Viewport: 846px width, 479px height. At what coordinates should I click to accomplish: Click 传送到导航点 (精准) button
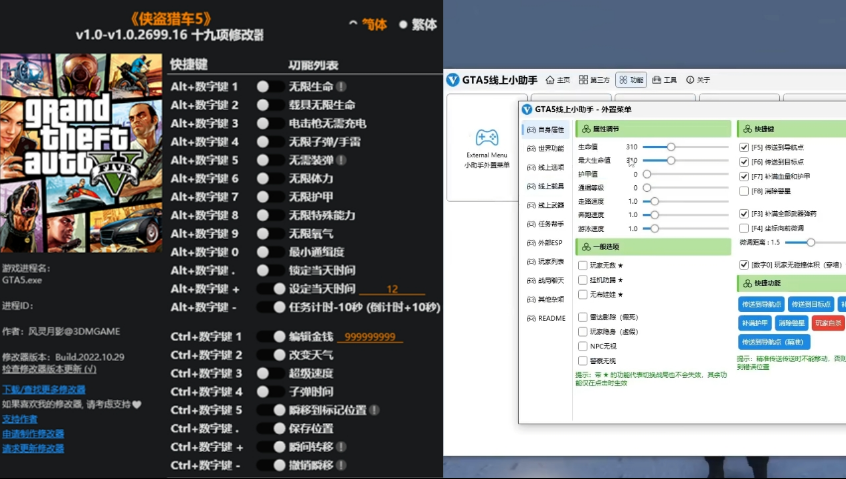pyautogui.click(x=774, y=341)
